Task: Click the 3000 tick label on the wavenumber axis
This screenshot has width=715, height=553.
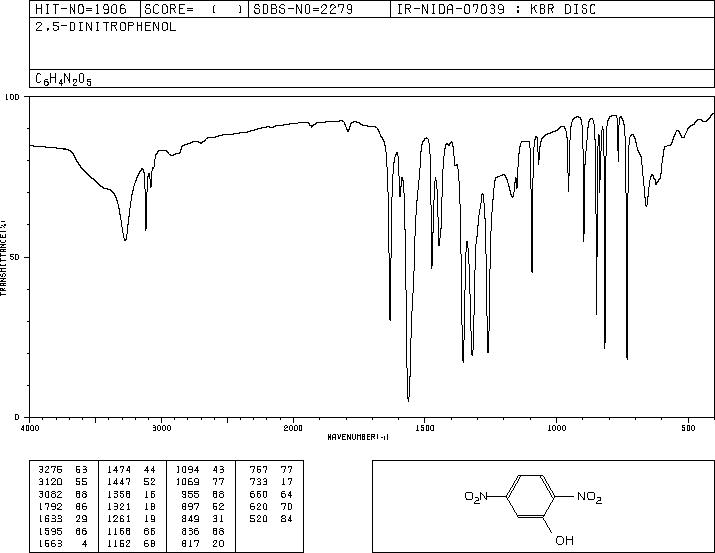Action: 161,428
